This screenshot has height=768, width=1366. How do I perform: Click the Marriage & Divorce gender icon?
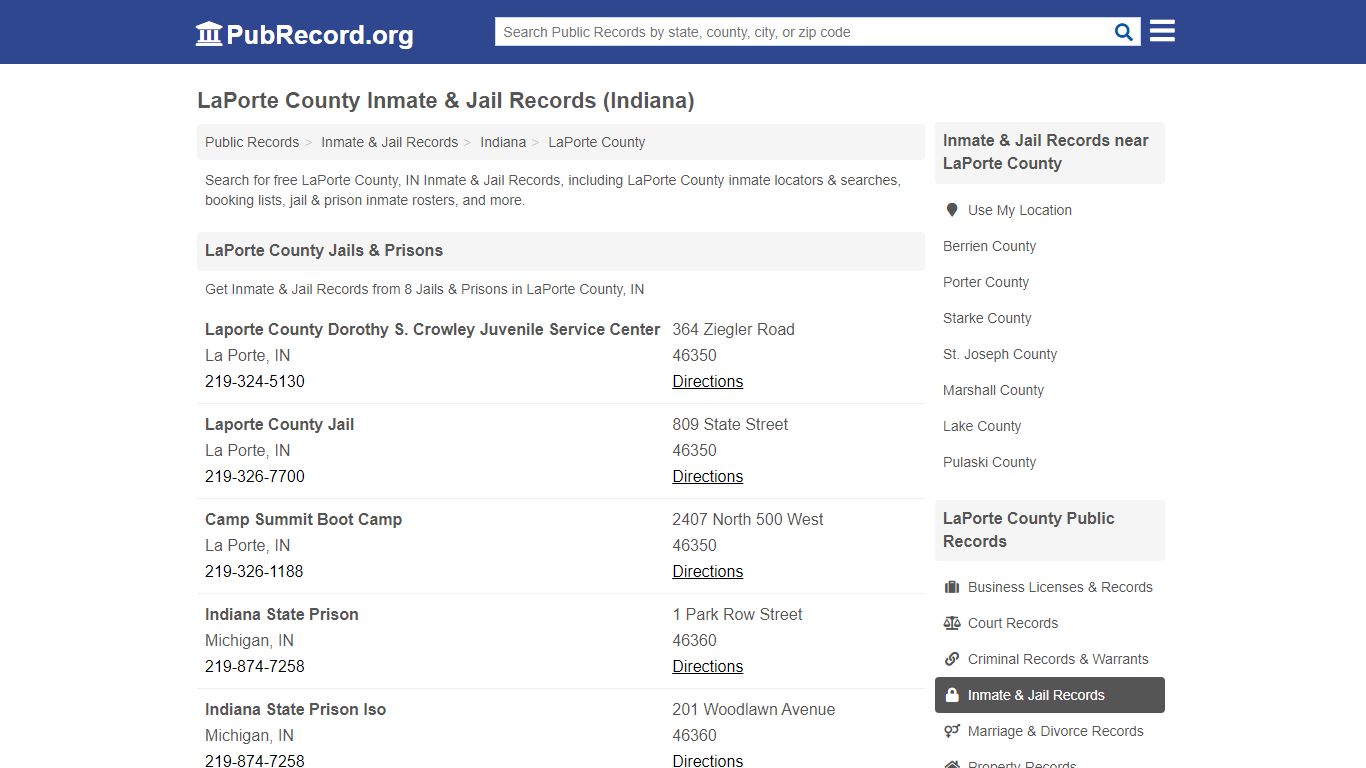[952, 731]
